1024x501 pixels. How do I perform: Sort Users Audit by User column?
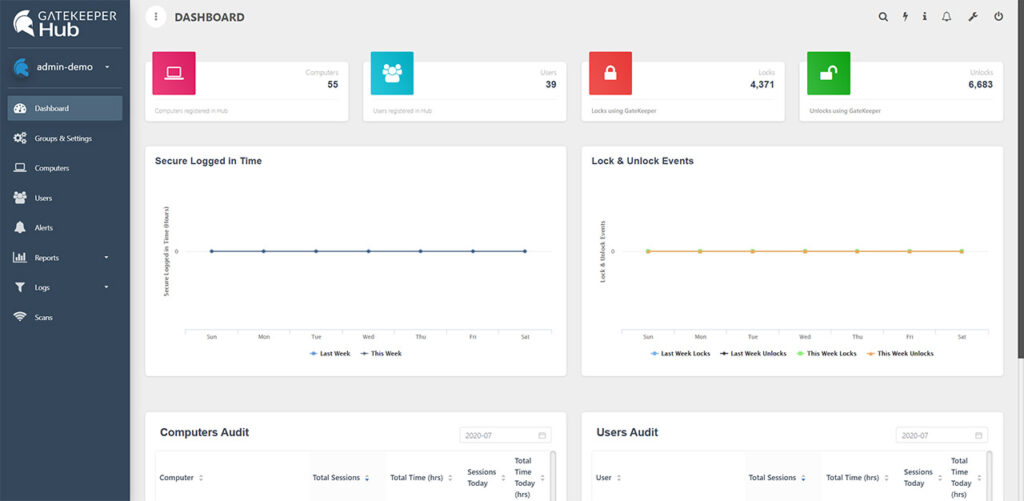610,478
